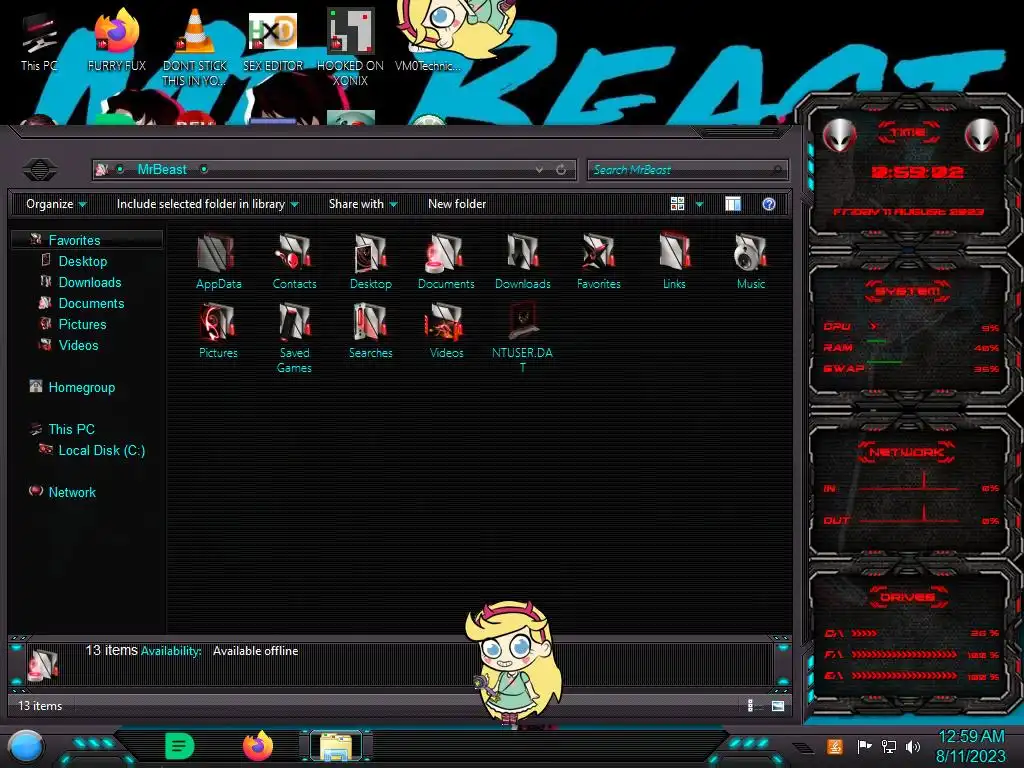
Task: Open the Help button in Explorer toolbar
Action: click(769, 204)
